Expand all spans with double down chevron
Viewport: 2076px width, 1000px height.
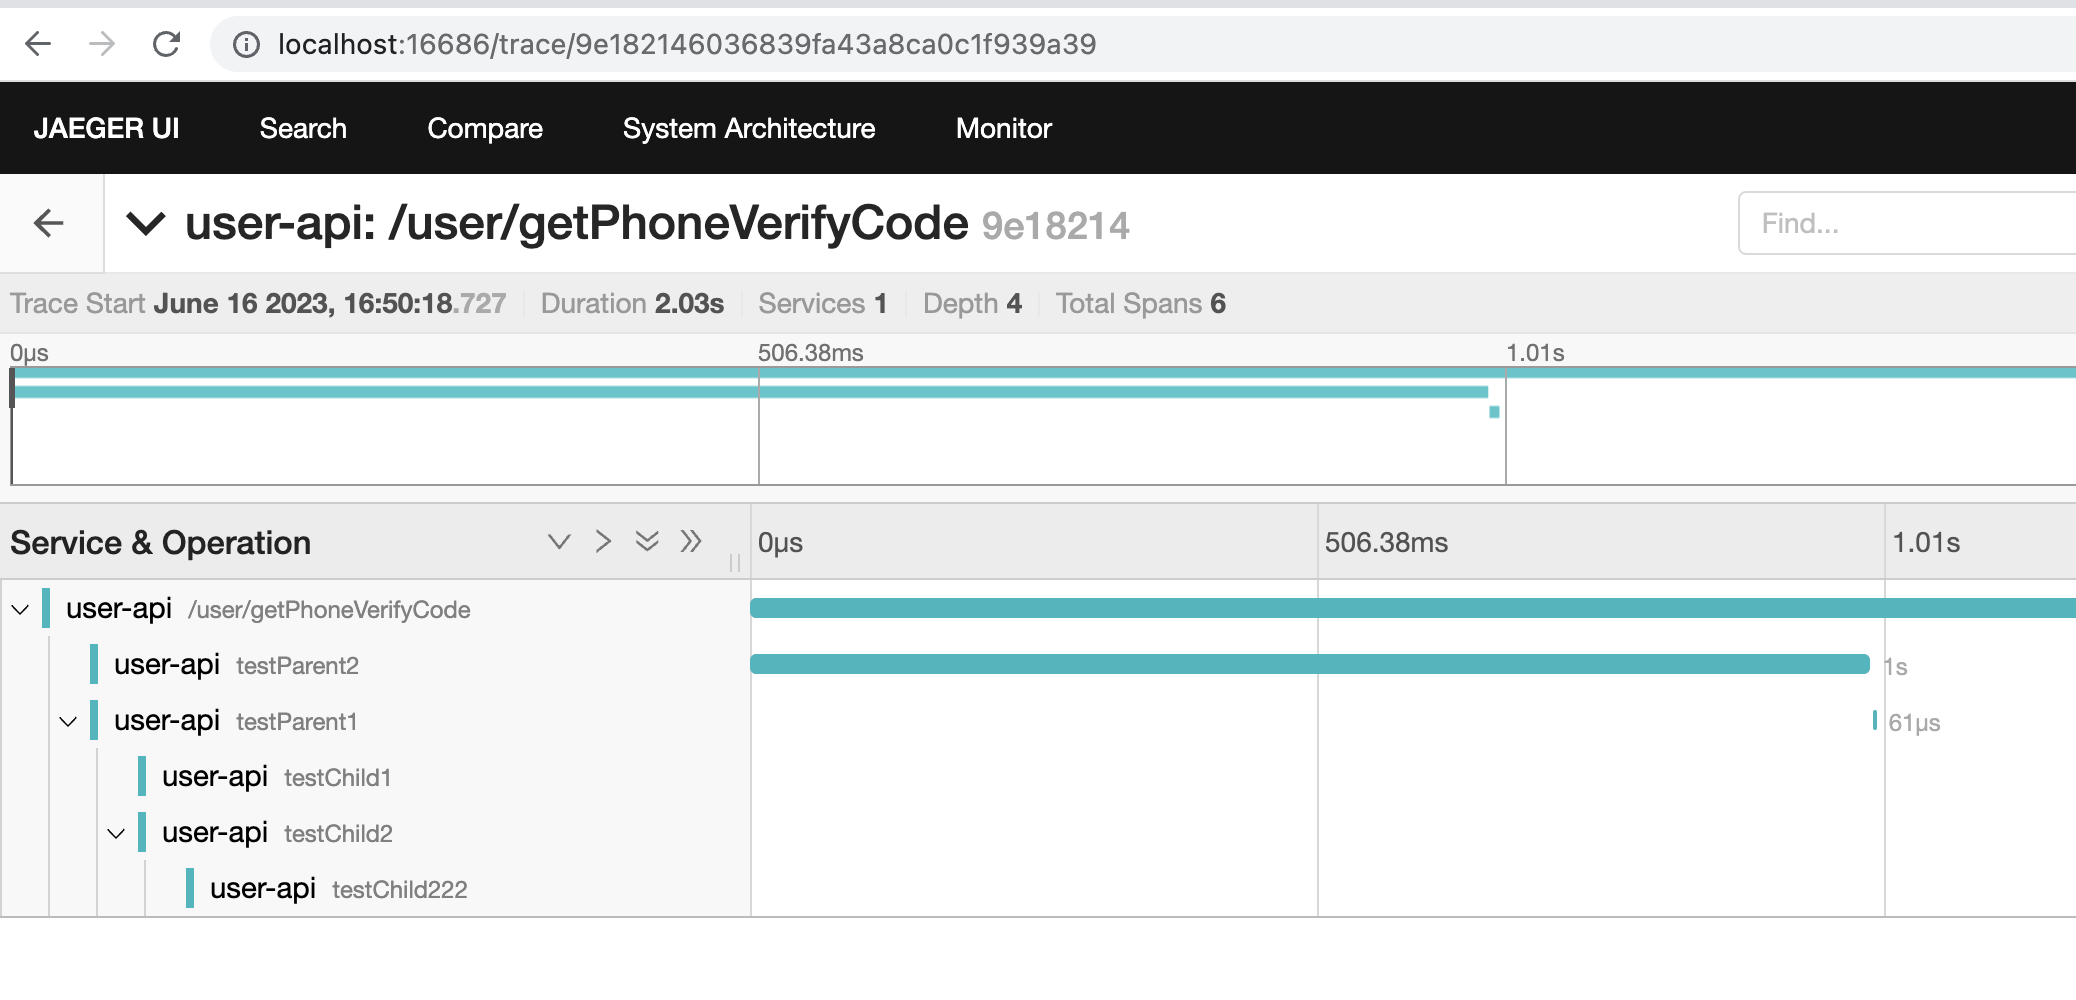[647, 541]
